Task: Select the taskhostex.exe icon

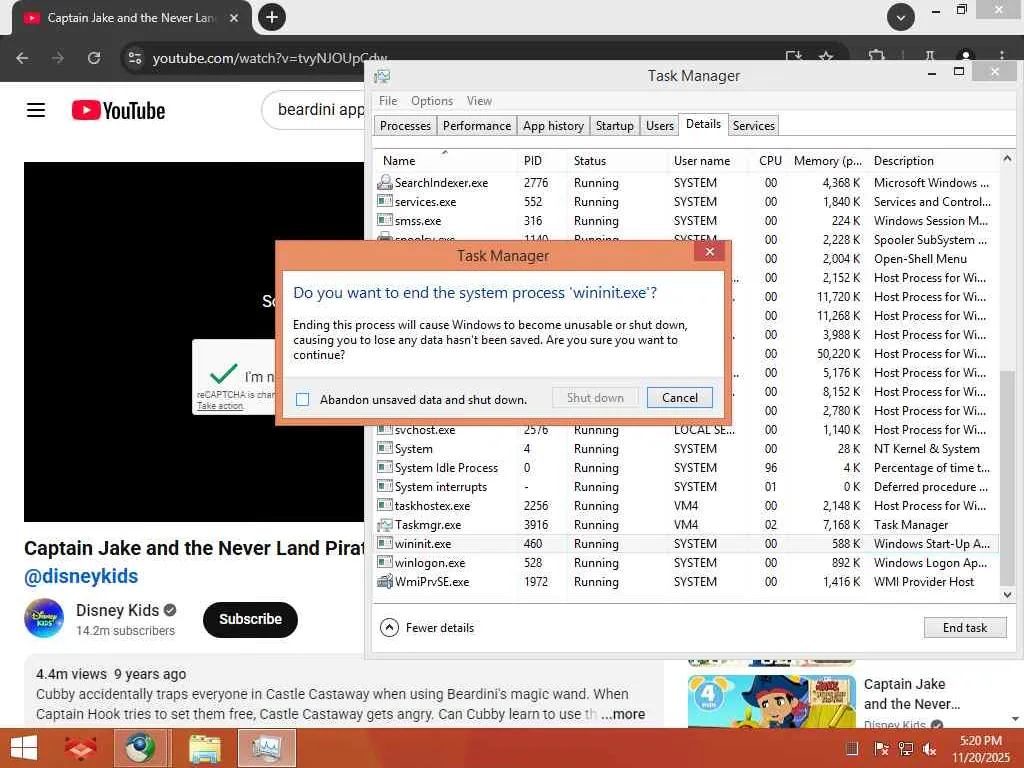Action: tap(385, 505)
